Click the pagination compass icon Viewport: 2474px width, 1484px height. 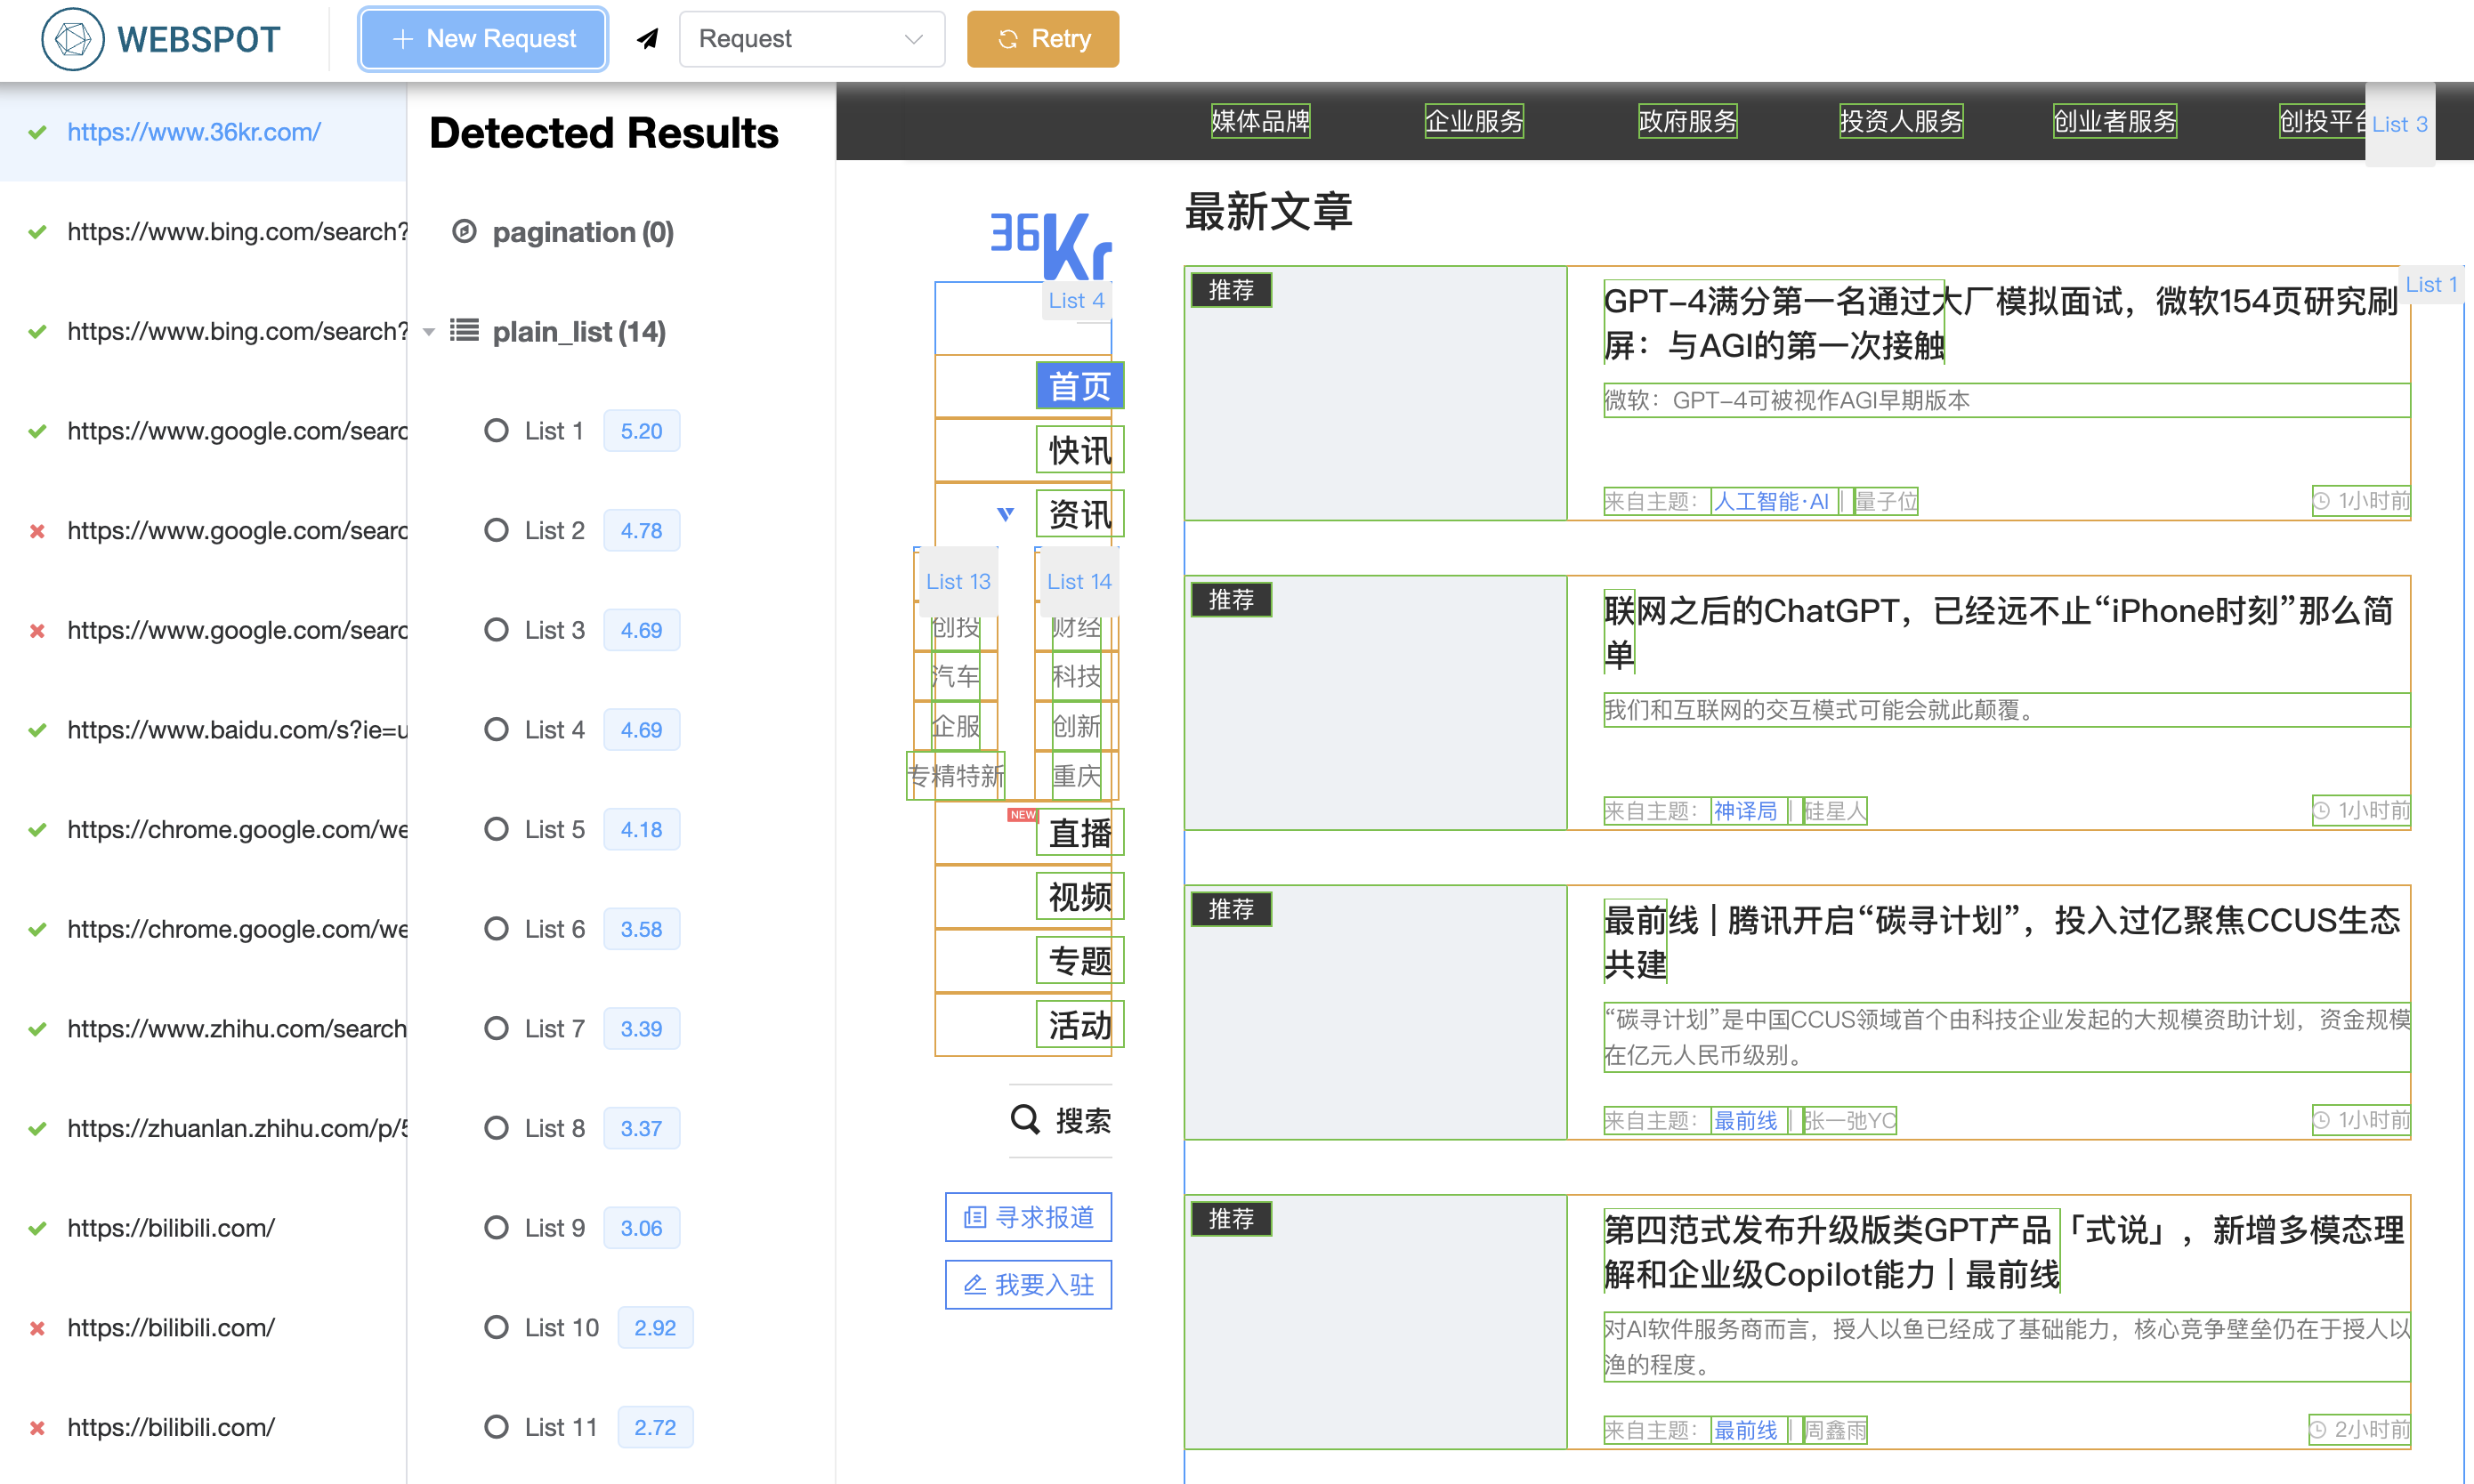coord(464,232)
